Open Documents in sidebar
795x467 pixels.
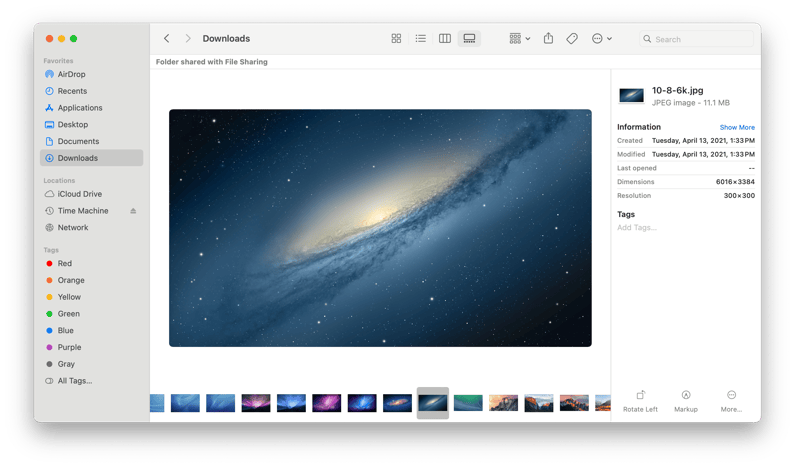click(91, 141)
